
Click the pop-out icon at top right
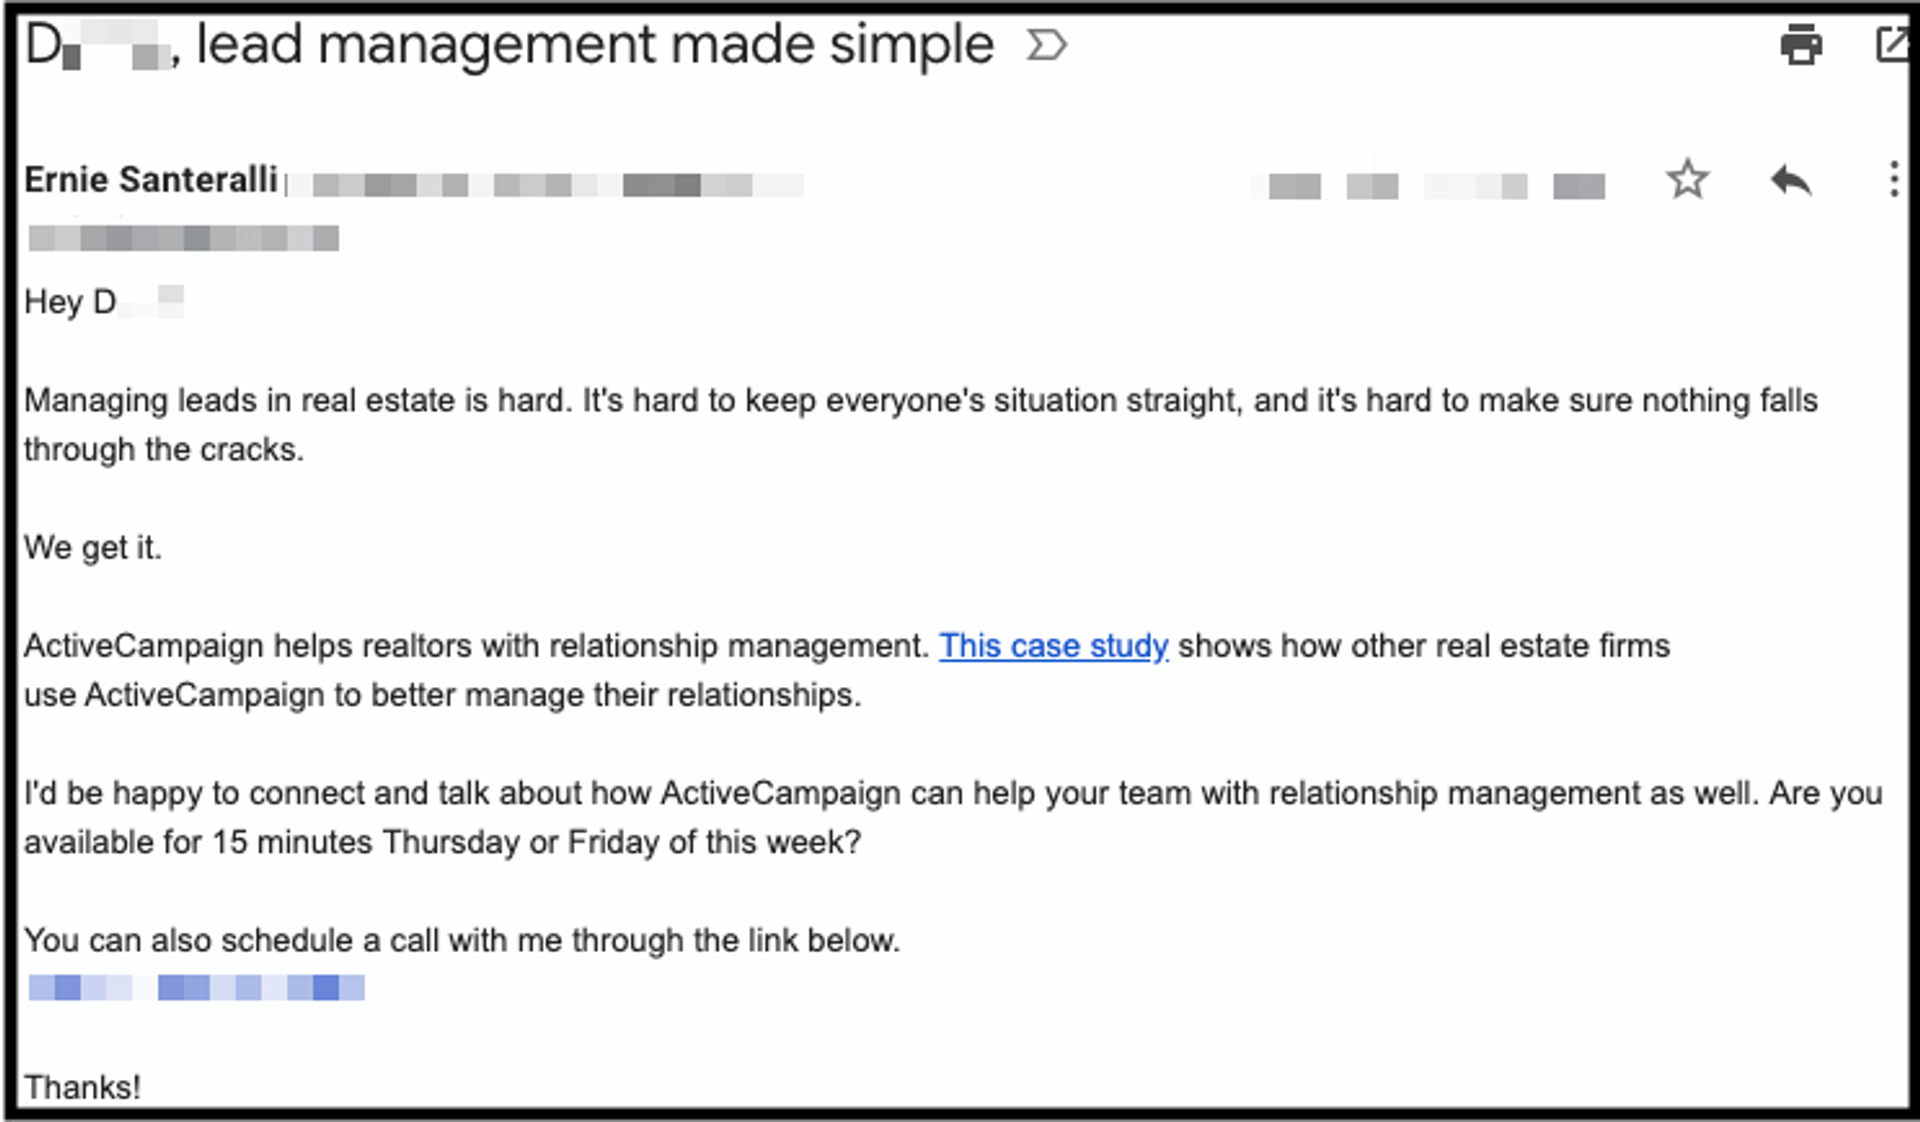(x=1893, y=44)
